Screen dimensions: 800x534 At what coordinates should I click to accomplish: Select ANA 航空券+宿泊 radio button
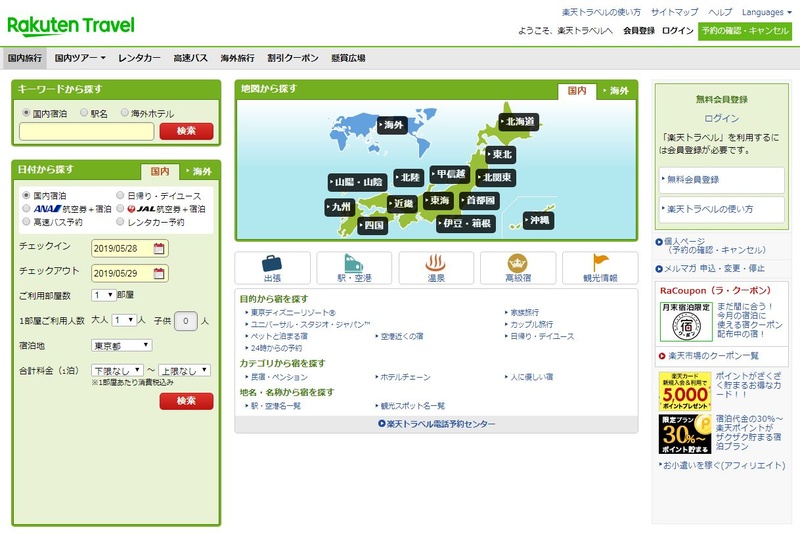pos(26,208)
